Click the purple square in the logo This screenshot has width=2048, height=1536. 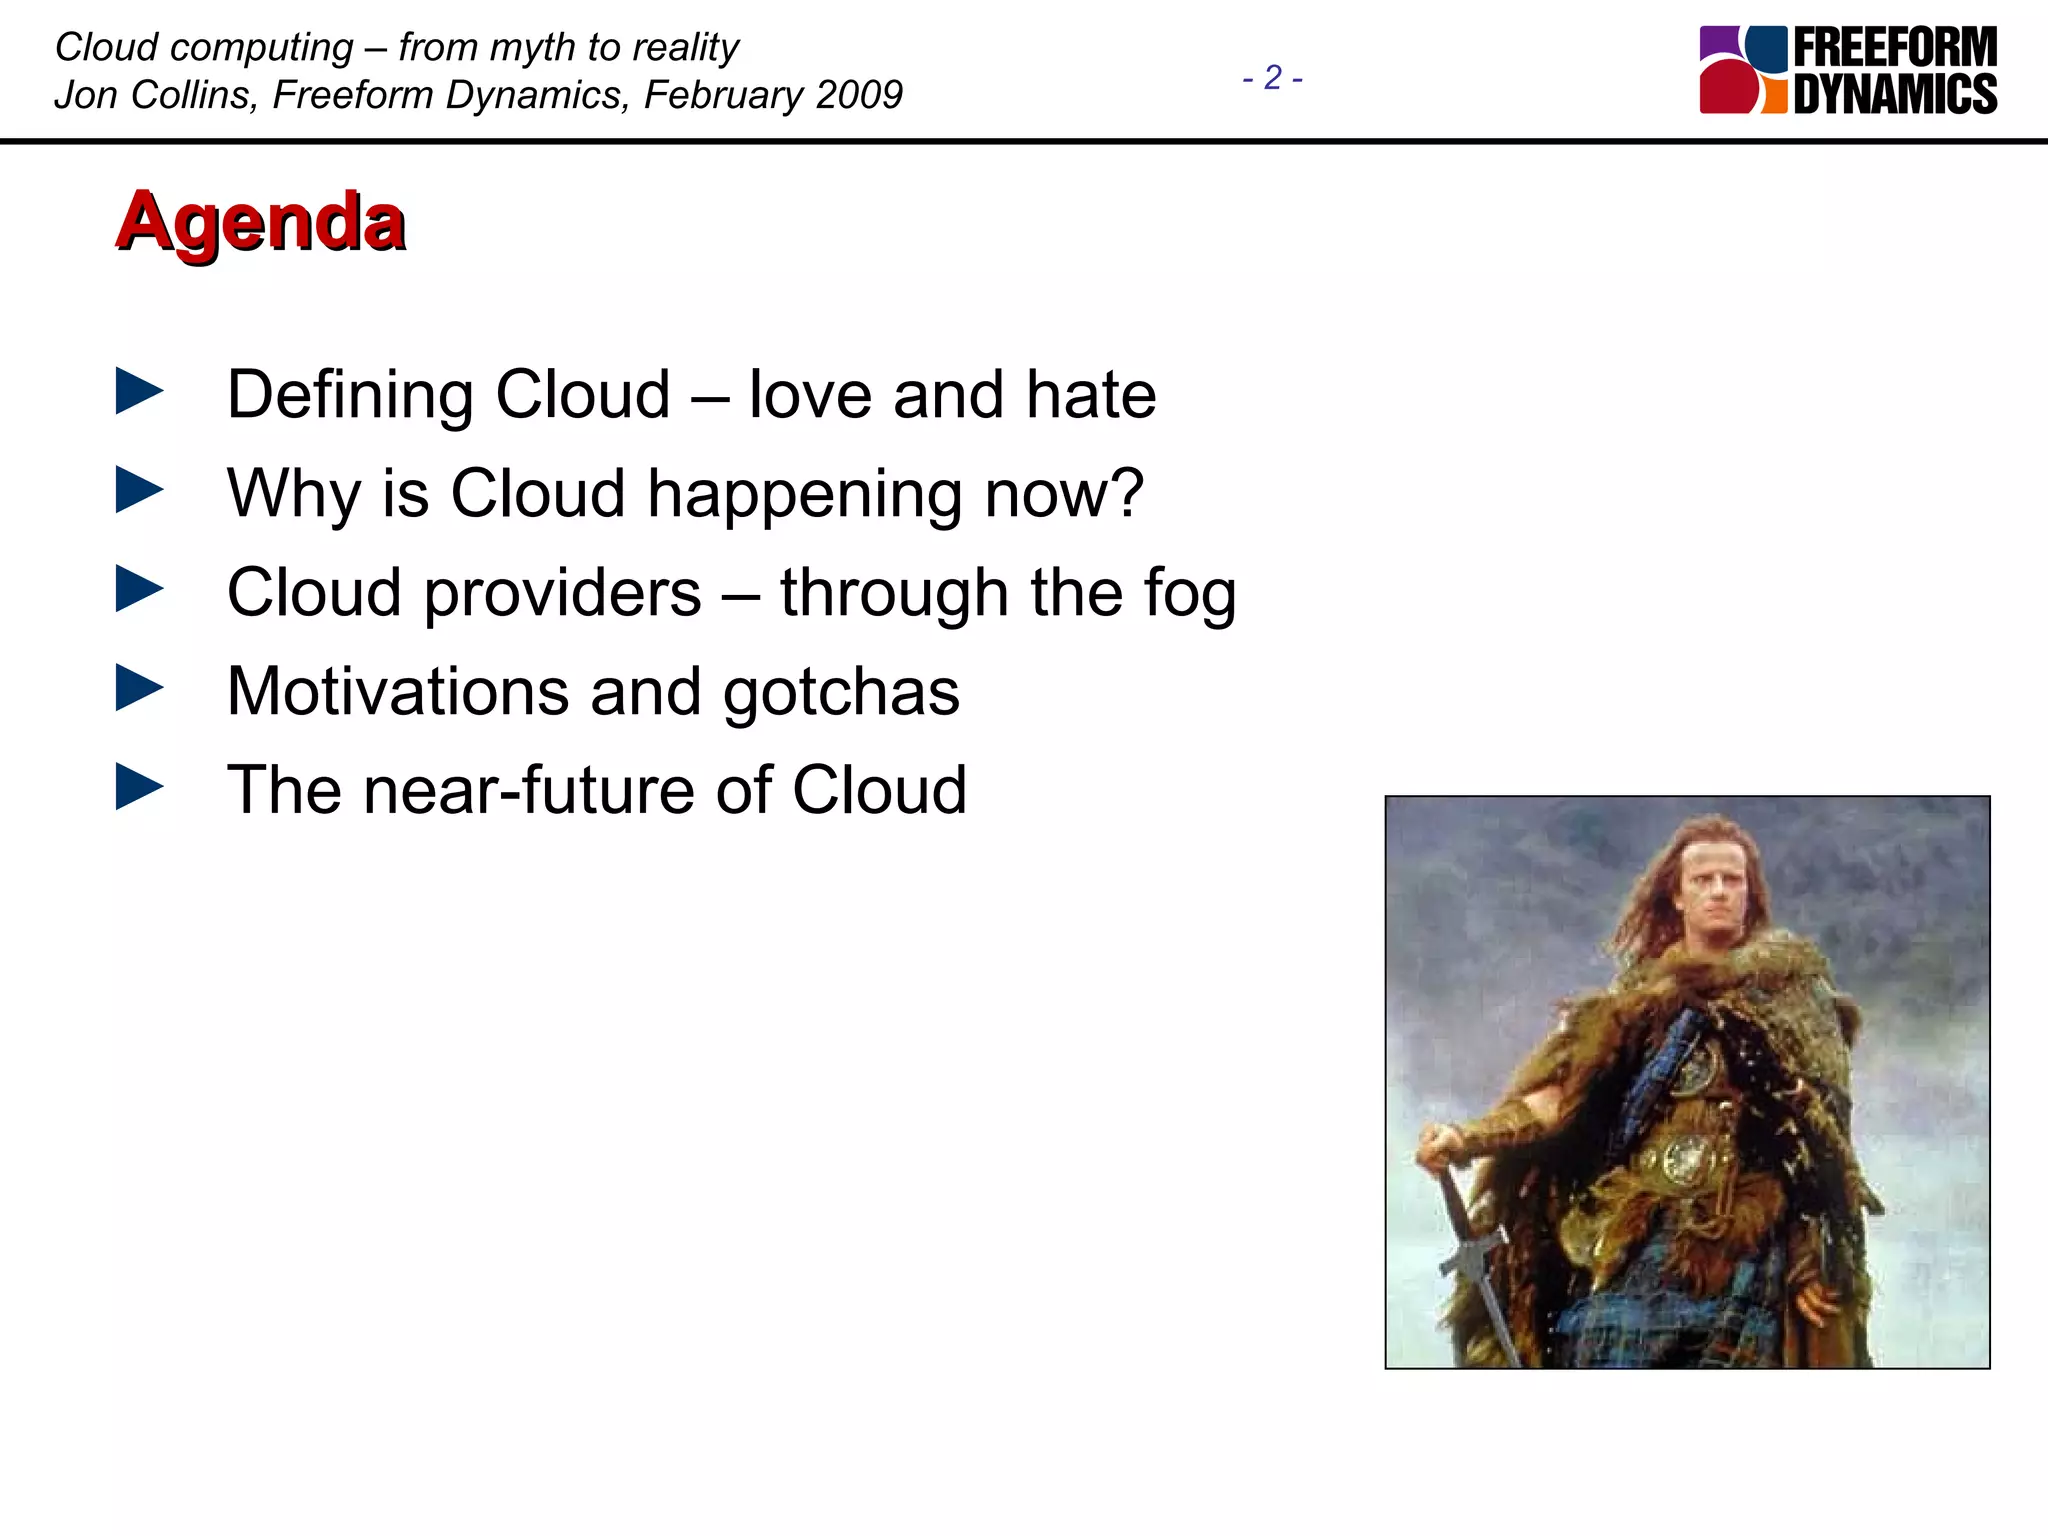click(x=1717, y=42)
